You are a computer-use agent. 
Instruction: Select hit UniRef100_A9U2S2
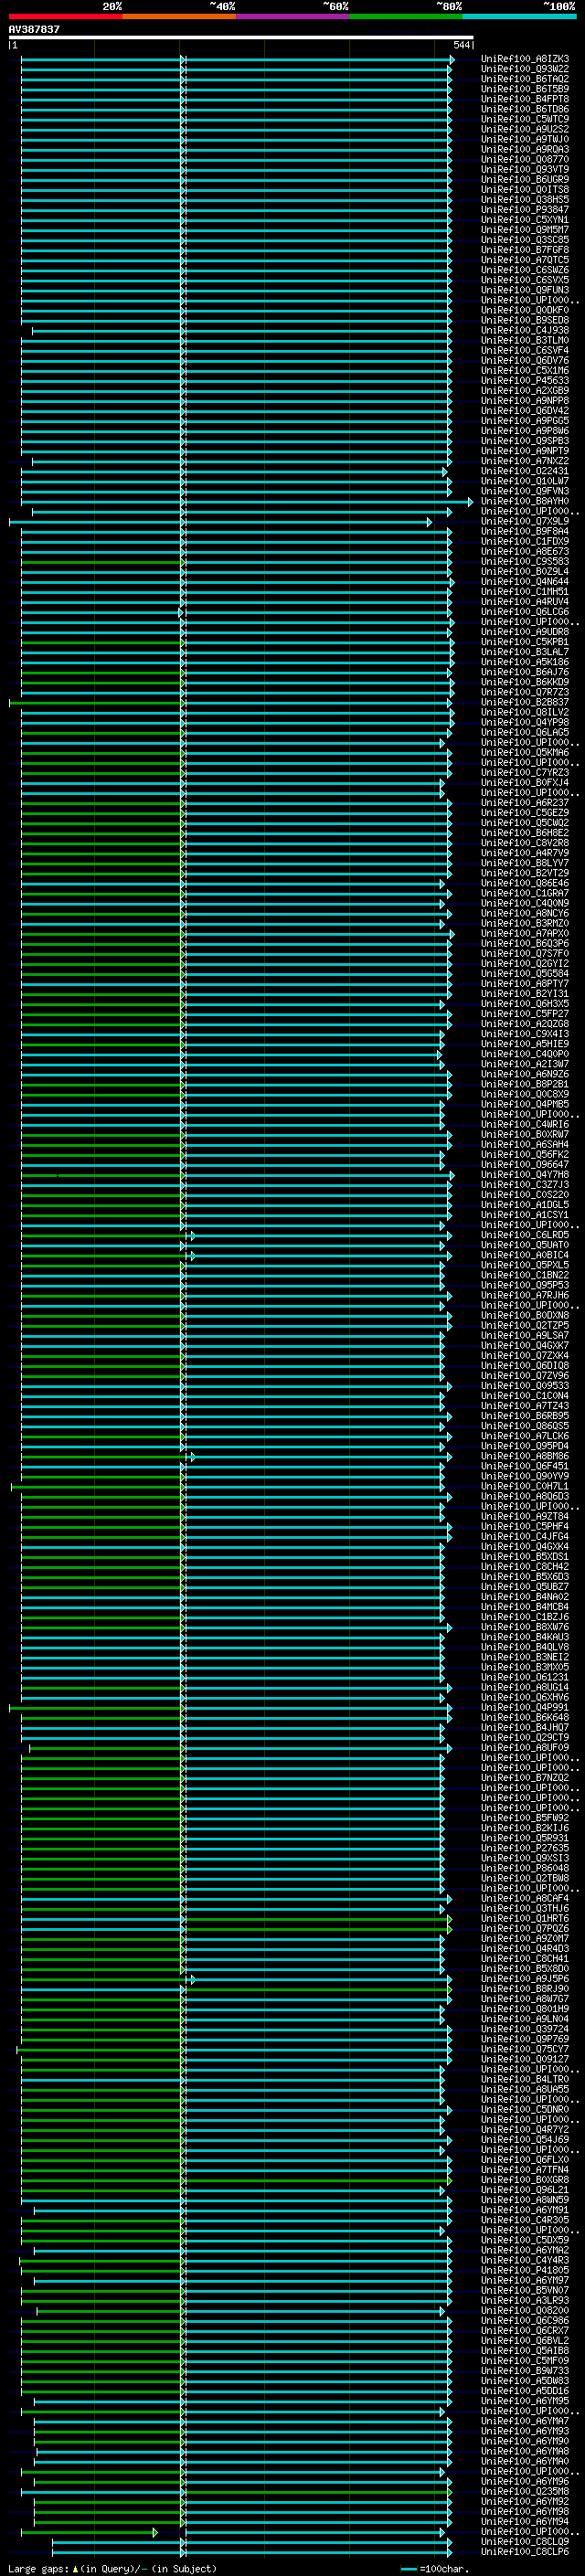tap(524, 129)
